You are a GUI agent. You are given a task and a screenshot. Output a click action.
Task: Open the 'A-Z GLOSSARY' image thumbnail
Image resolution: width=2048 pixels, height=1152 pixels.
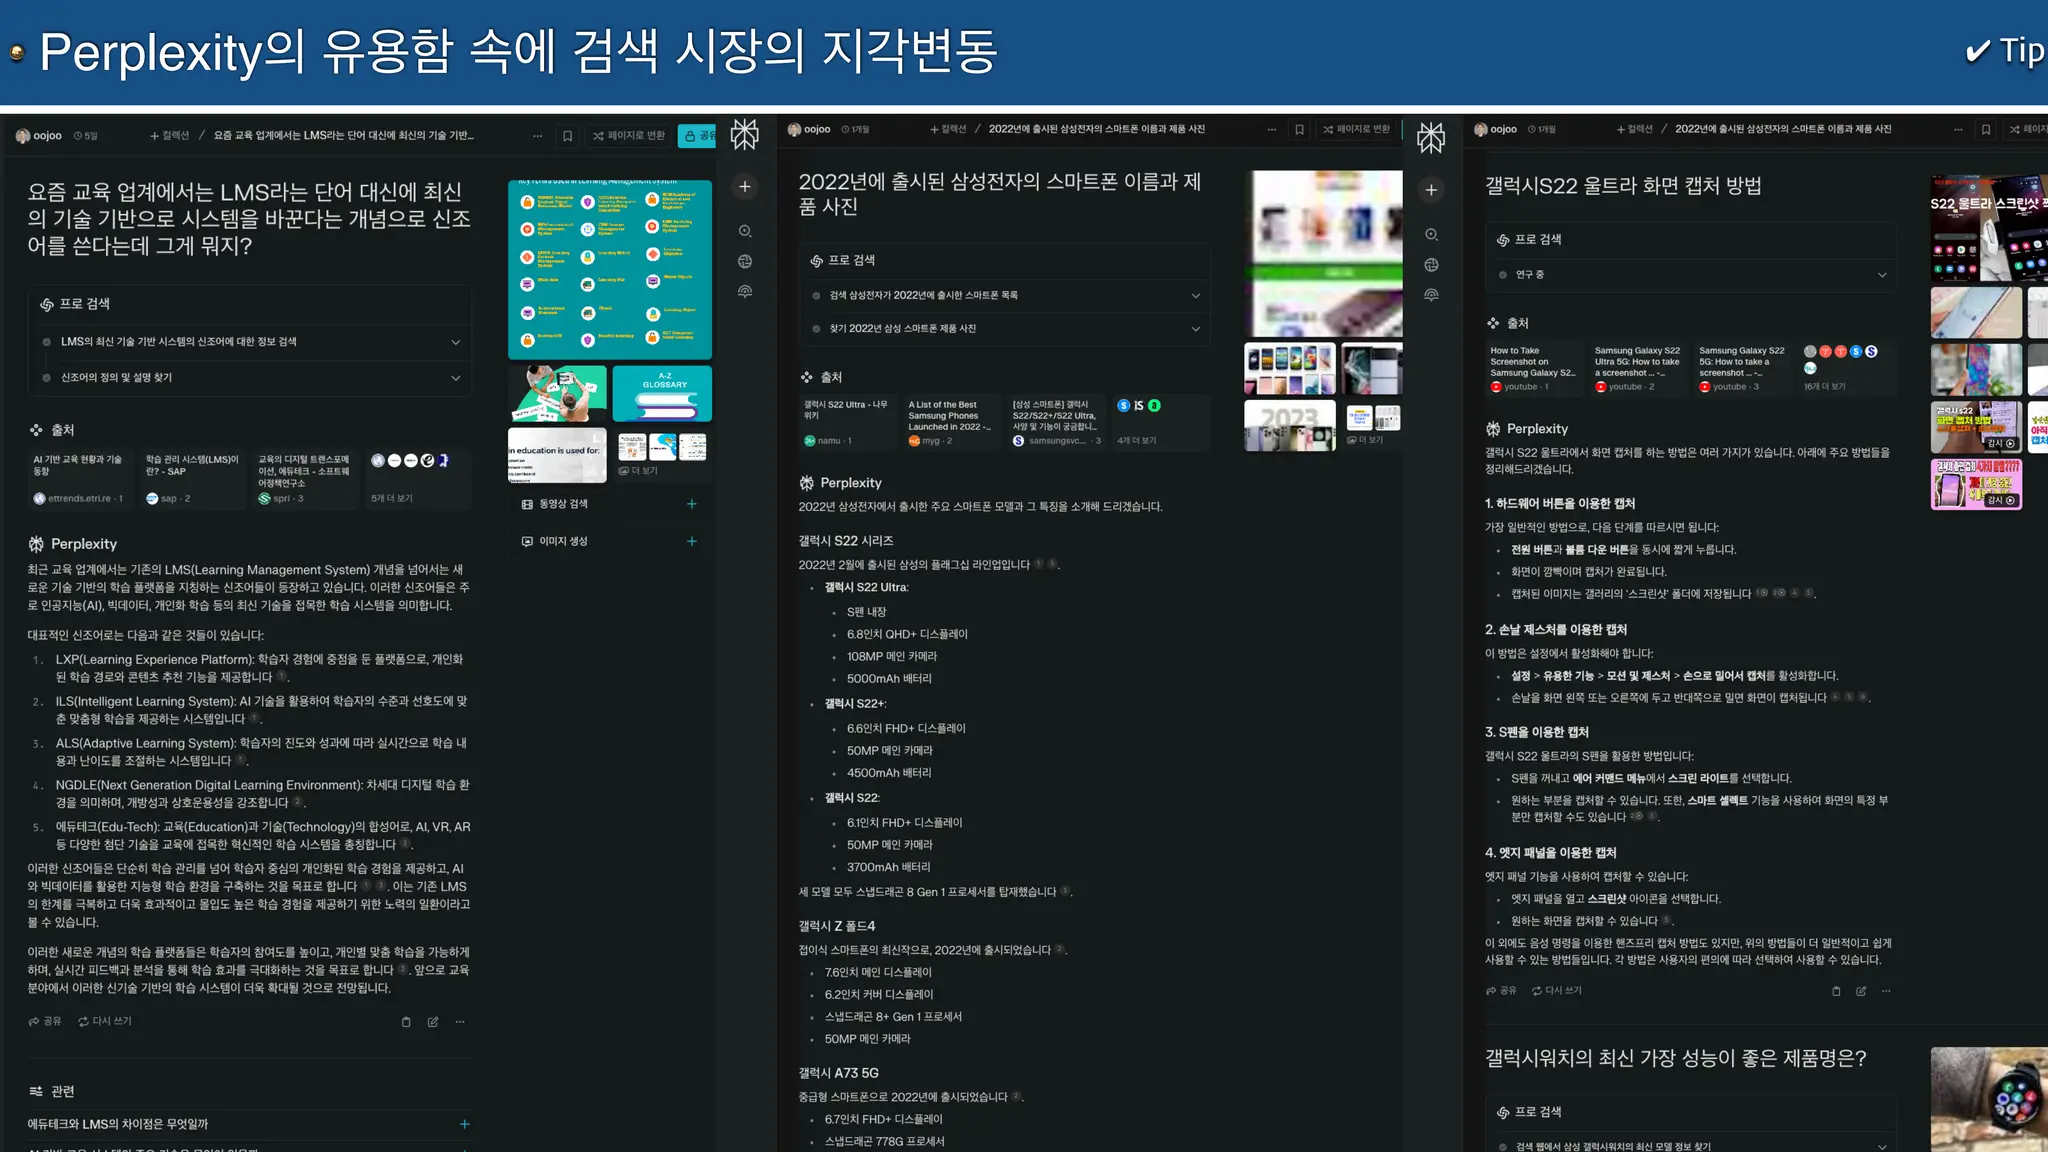pos(662,393)
